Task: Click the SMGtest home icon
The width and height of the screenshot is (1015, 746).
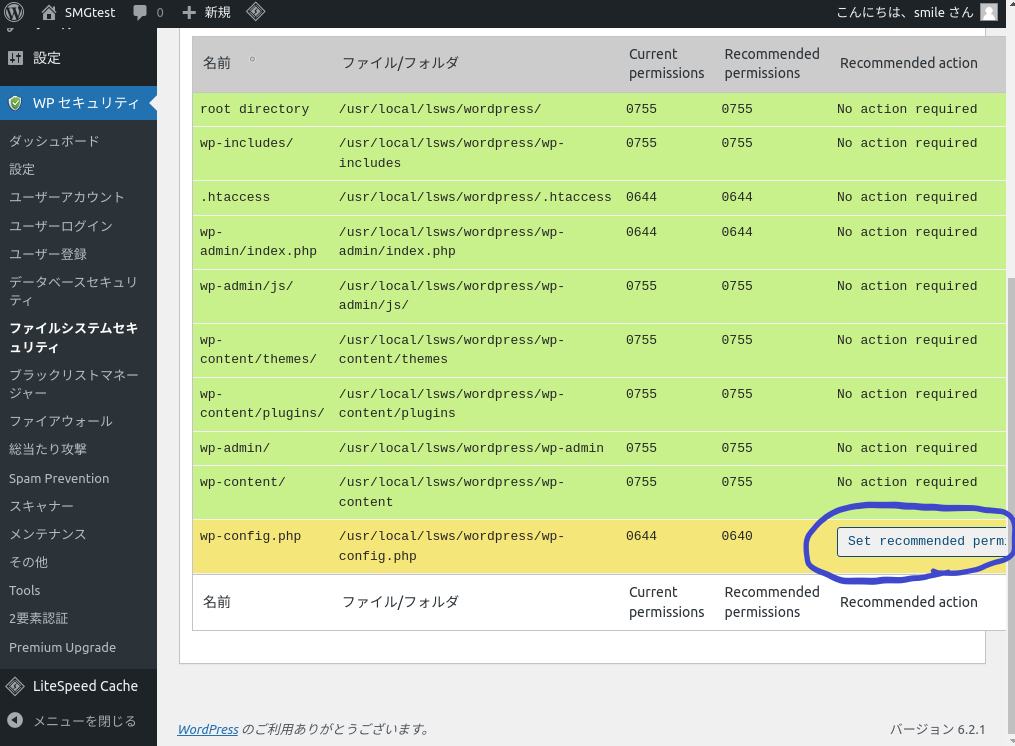Action: click(x=49, y=12)
